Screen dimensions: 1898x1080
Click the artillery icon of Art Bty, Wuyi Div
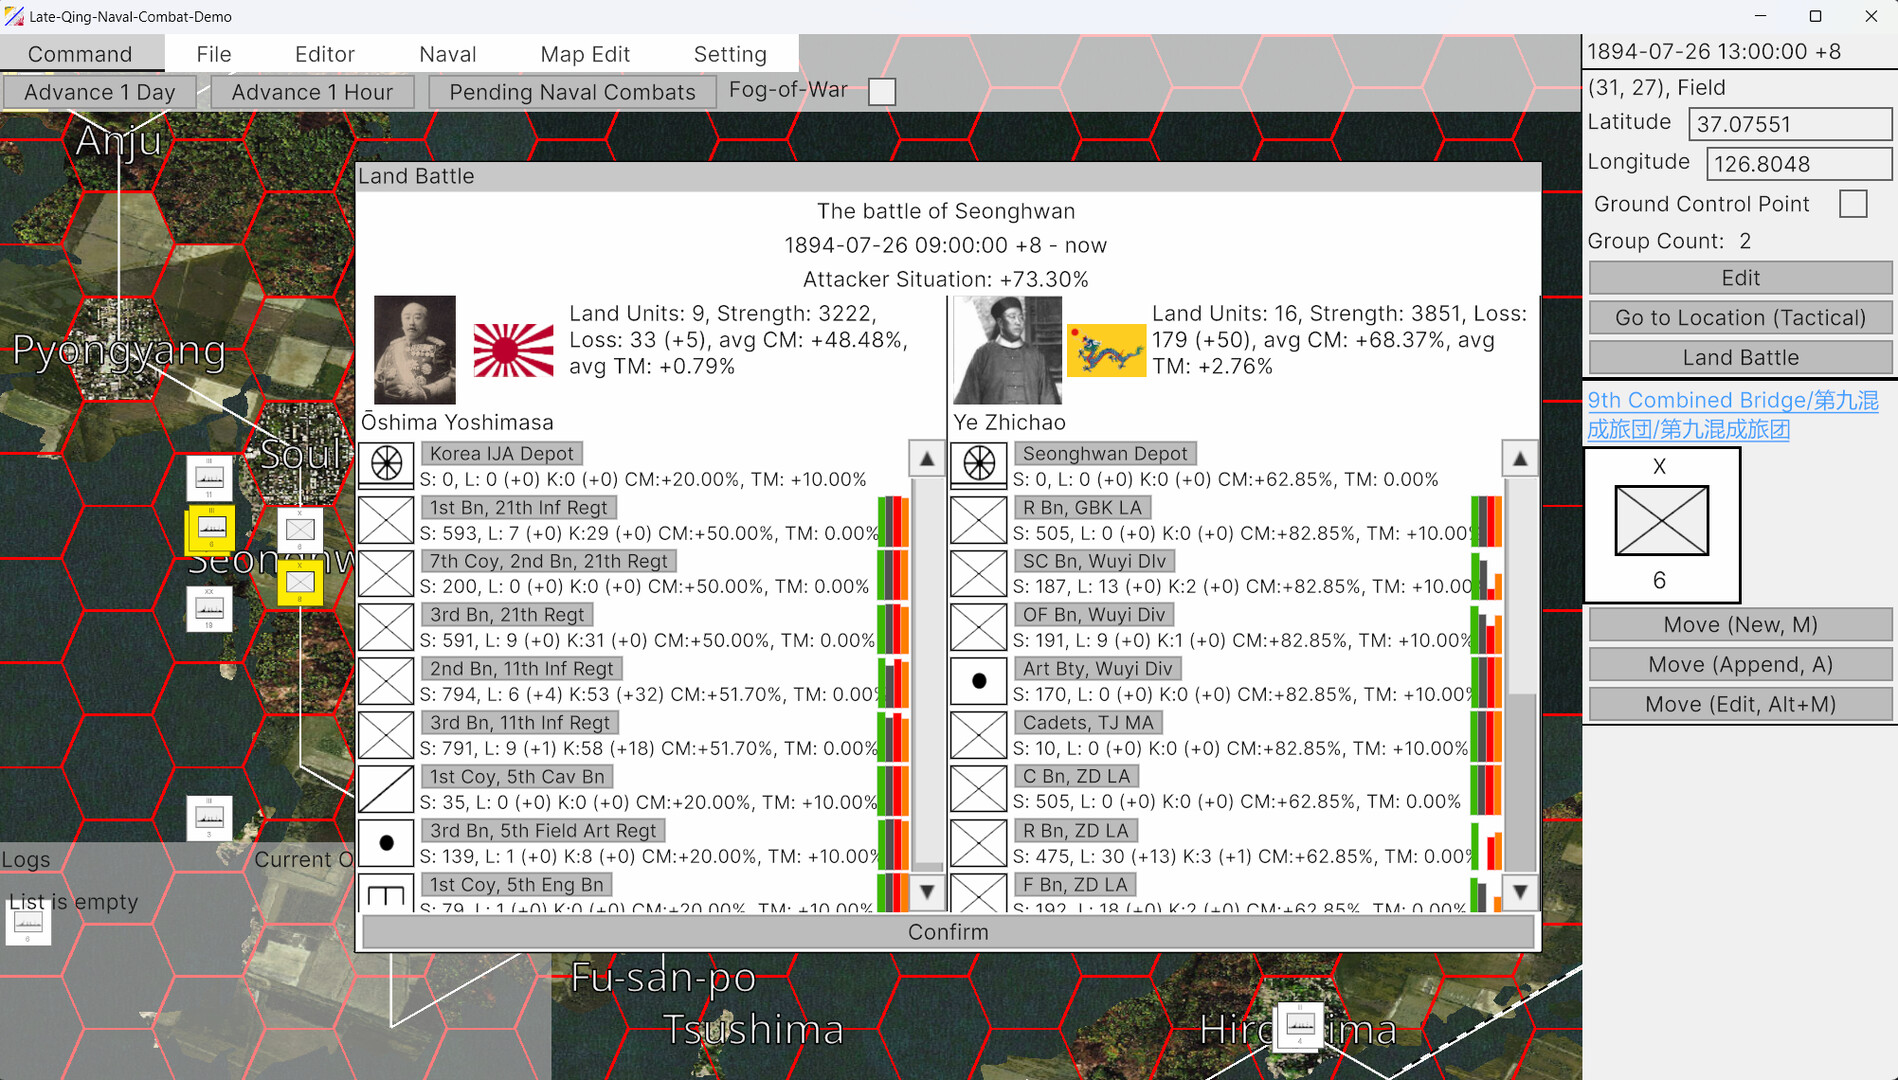[x=978, y=680]
